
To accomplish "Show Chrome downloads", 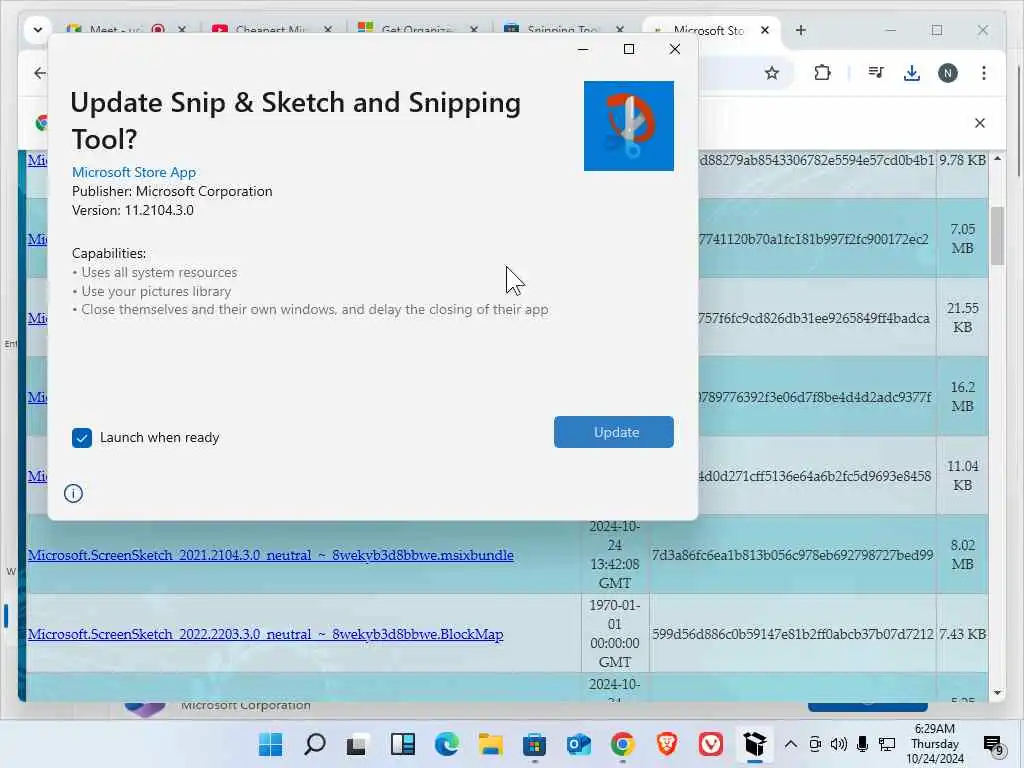I will (x=912, y=72).
